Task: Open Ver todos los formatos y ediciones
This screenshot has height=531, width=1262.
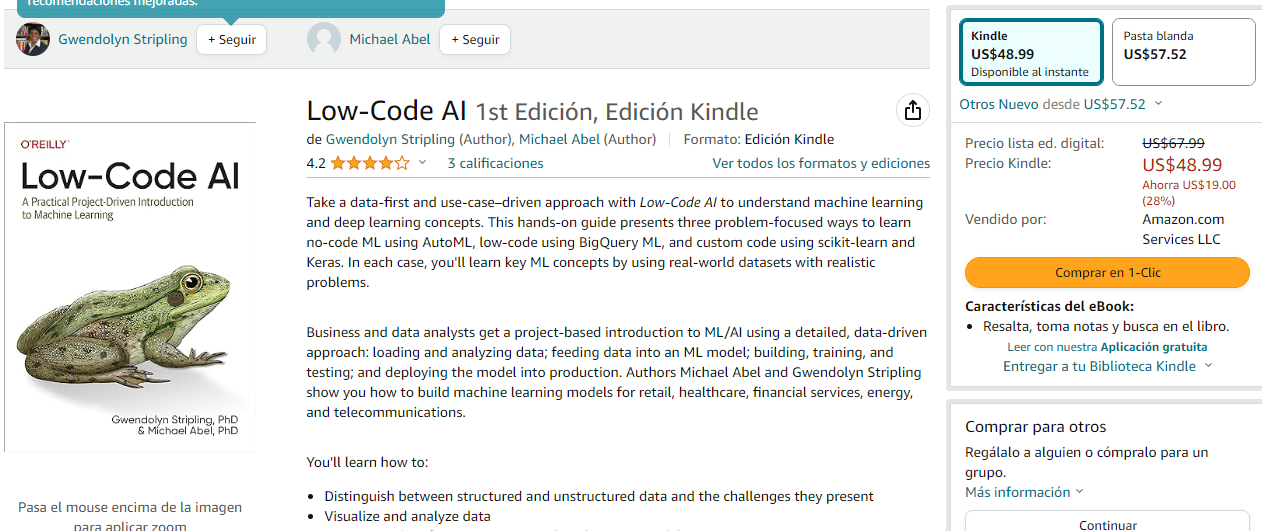Action: coord(820,163)
